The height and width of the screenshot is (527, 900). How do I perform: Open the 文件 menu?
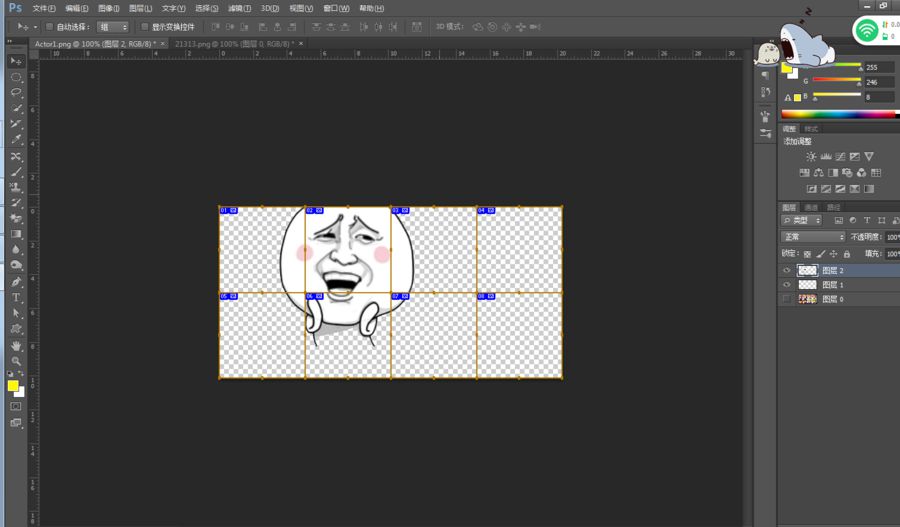coord(44,9)
